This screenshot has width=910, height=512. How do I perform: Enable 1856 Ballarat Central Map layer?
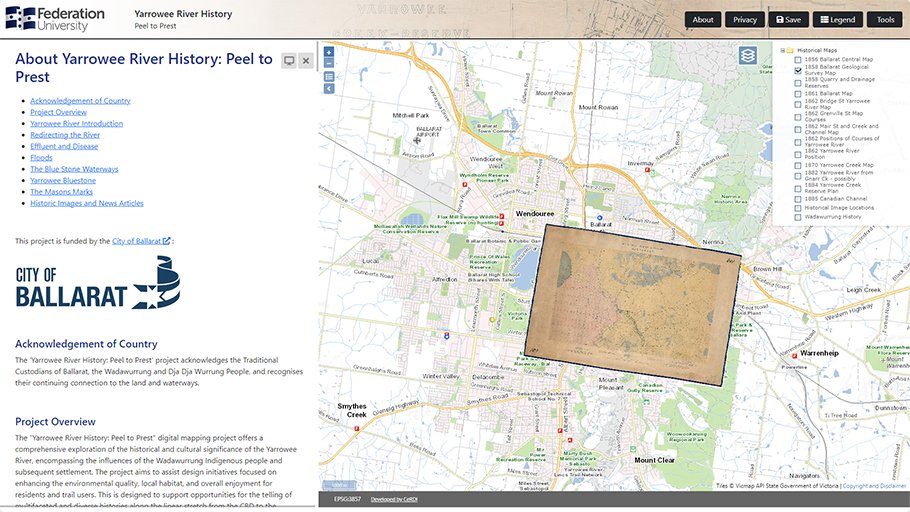(x=798, y=59)
